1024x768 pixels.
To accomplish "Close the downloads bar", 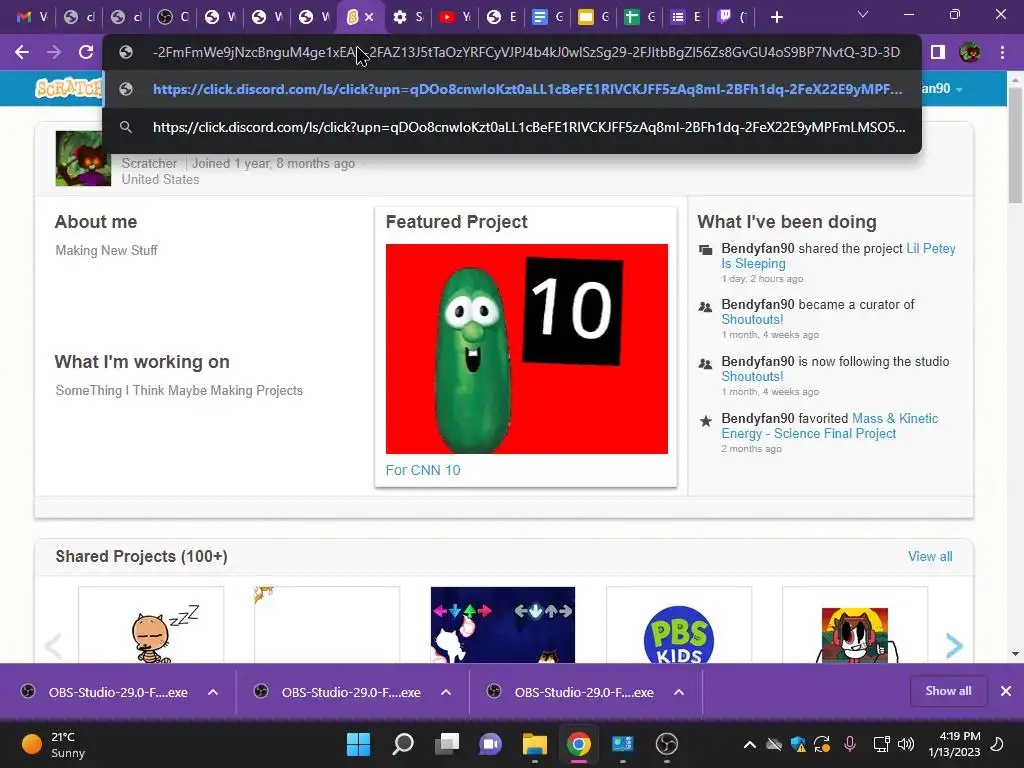I will [1006, 691].
